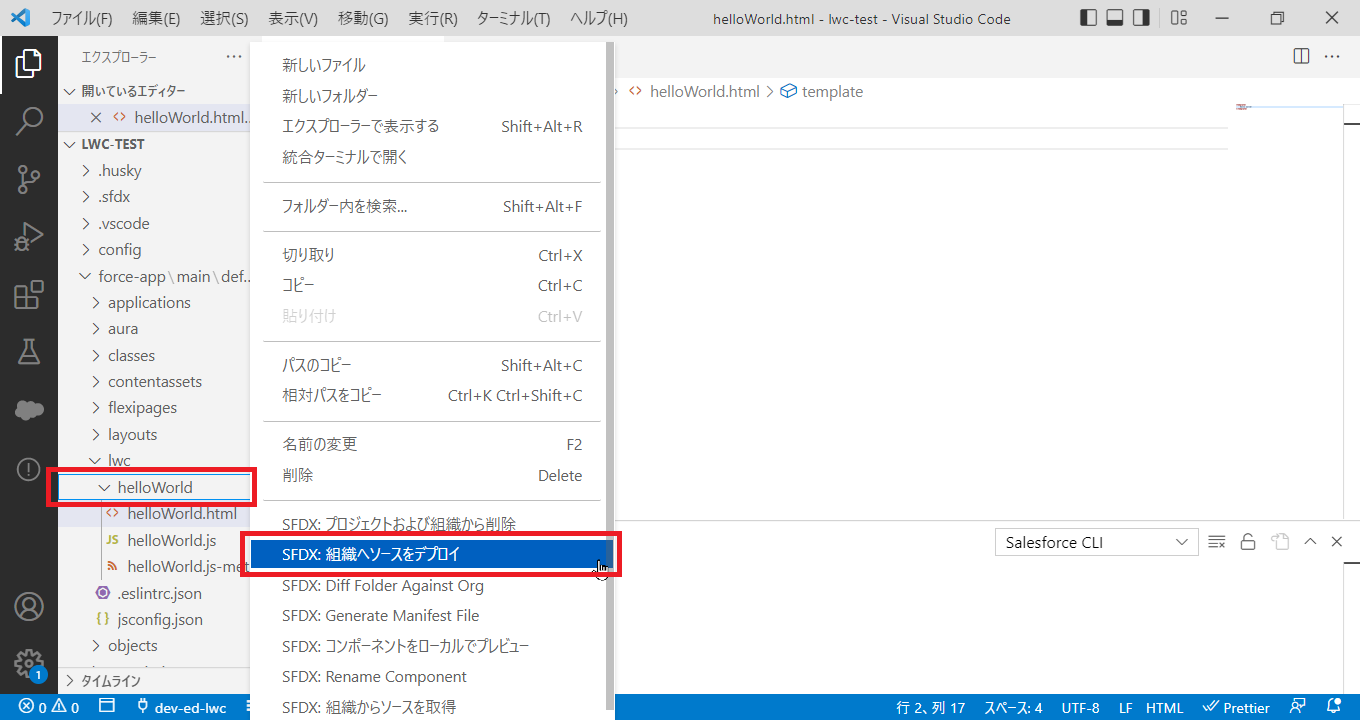Split the editor to the right

tap(1301, 56)
